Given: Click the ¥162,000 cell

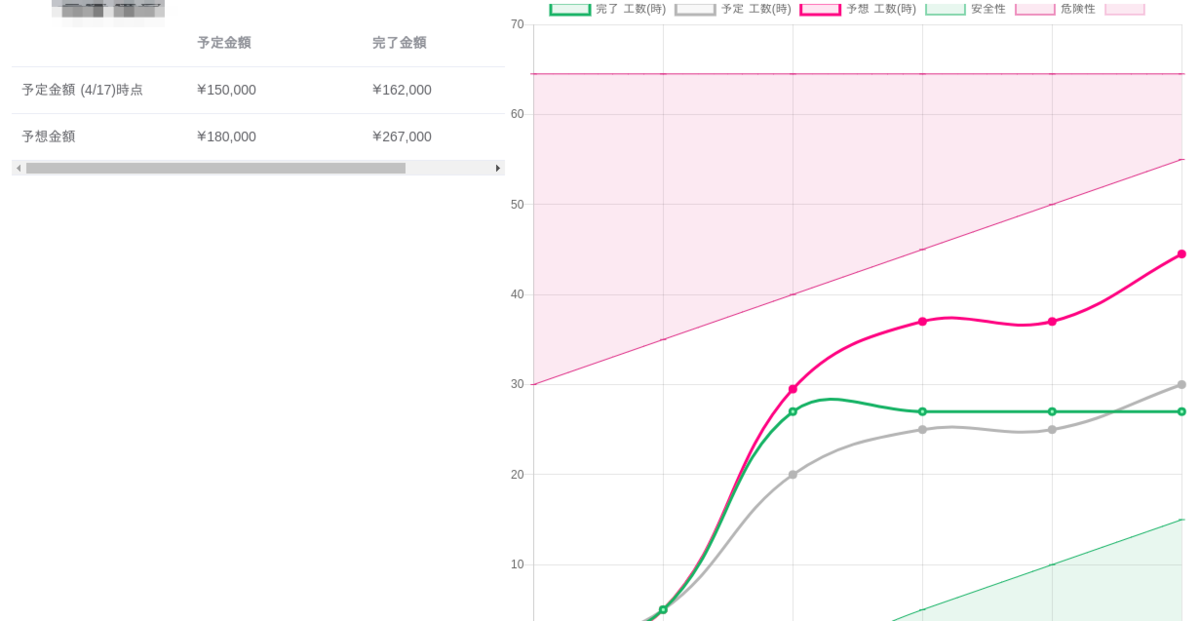Looking at the screenshot, I should (x=402, y=90).
